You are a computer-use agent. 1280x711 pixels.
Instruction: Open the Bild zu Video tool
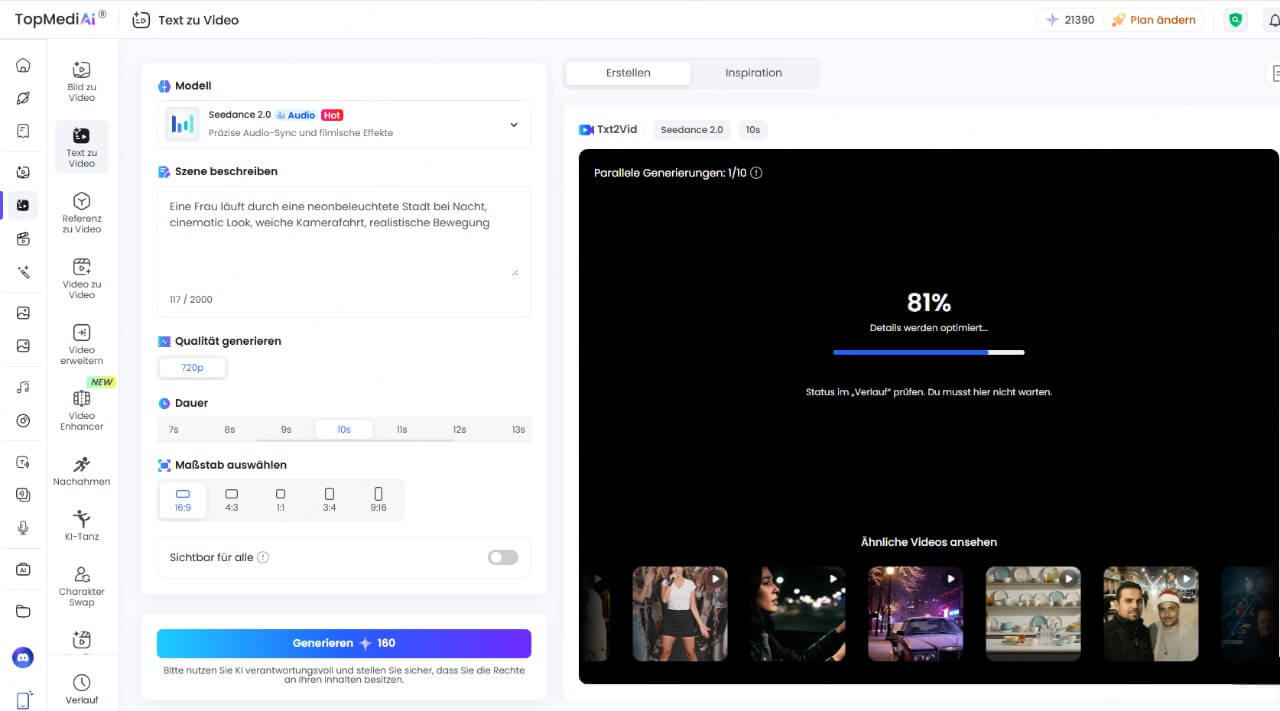click(x=82, y=81)
